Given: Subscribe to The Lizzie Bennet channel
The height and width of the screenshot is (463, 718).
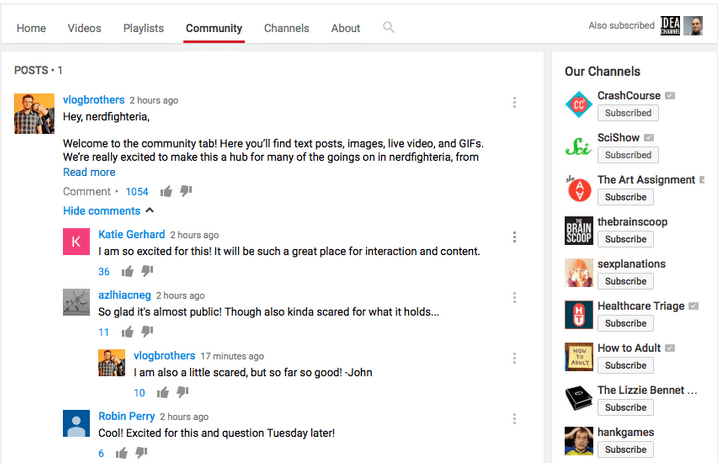Looking at the screenshot, I should pyautogui.click(x=626, y=408).
